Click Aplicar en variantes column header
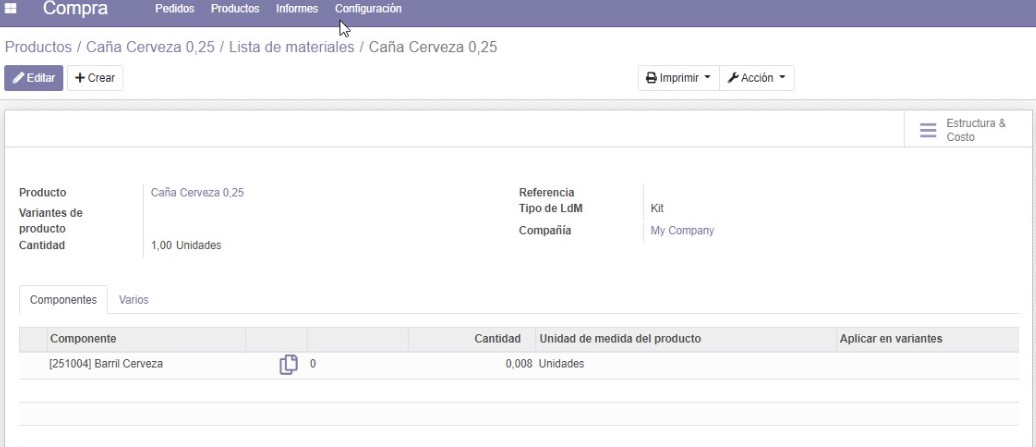 (927, 339)
